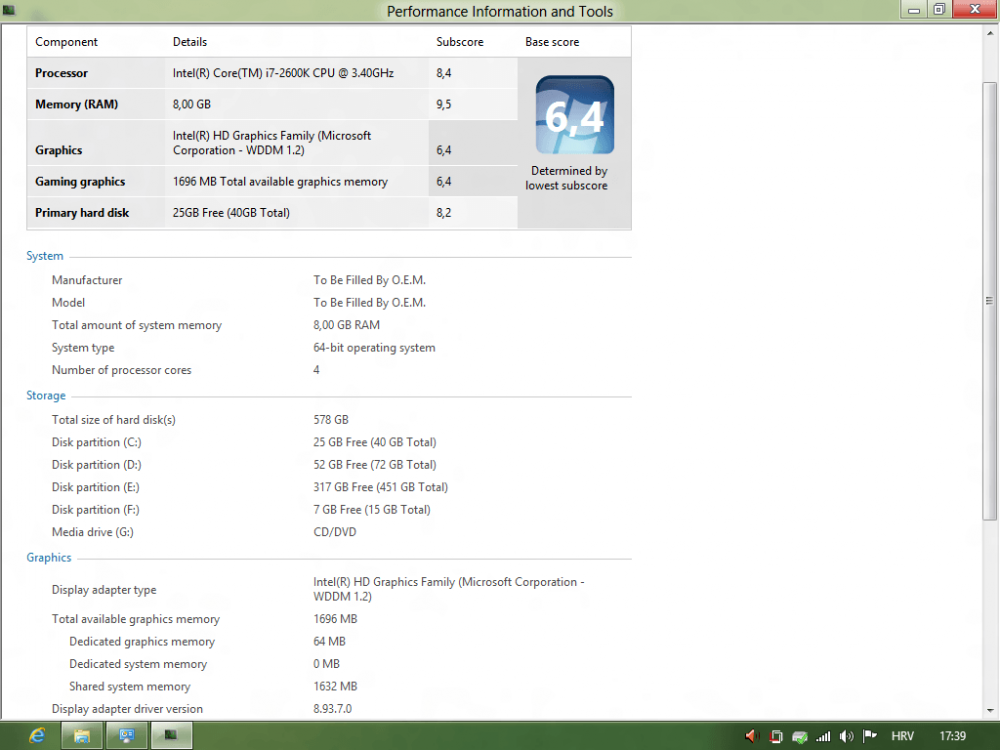Click the 'CD/DVD' value
The width and height of the screenshot is (1000, 750).
(x=335, y=532)
